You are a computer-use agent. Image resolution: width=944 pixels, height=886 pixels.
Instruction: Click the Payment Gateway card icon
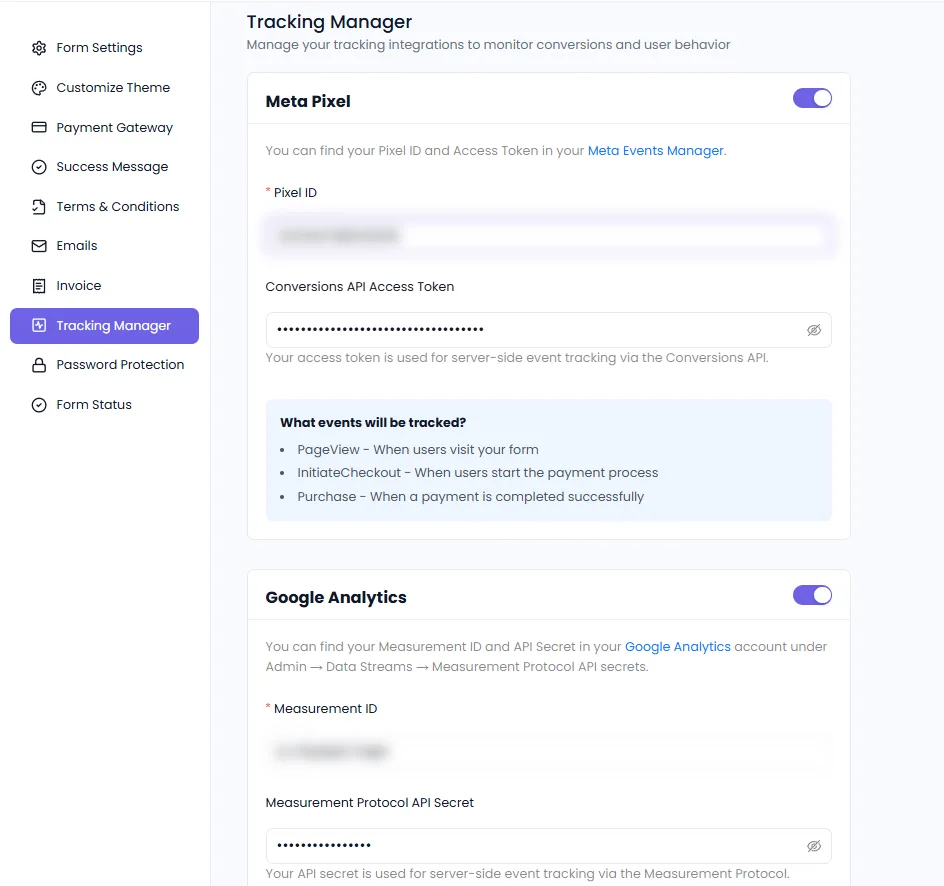coord(39,128)
